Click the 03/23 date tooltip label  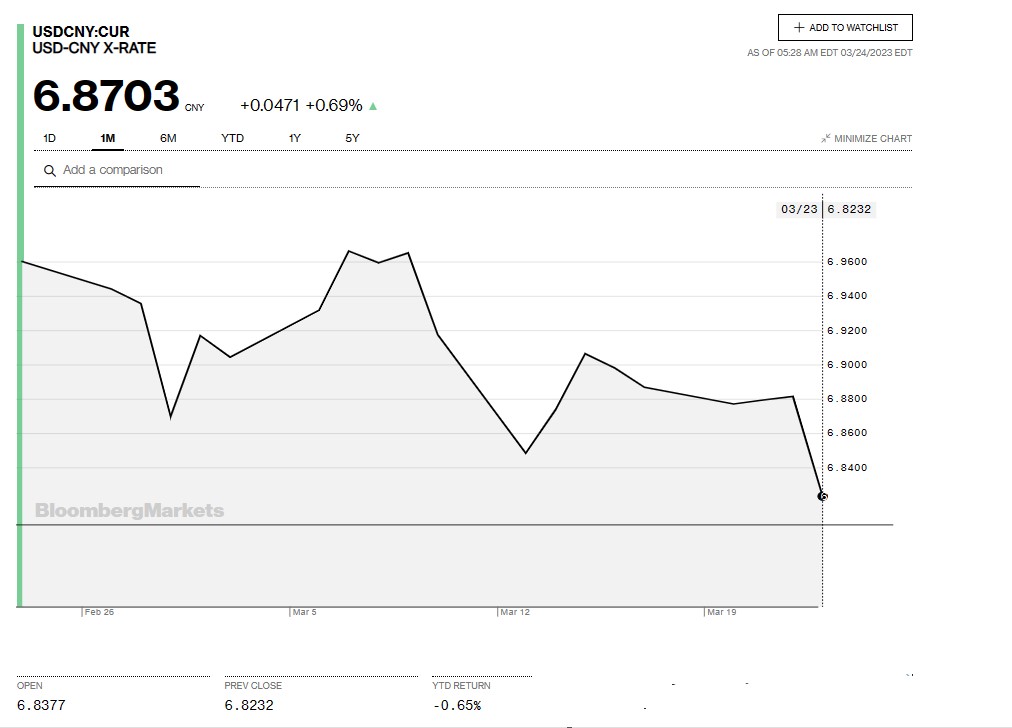(x=799, y=209)
